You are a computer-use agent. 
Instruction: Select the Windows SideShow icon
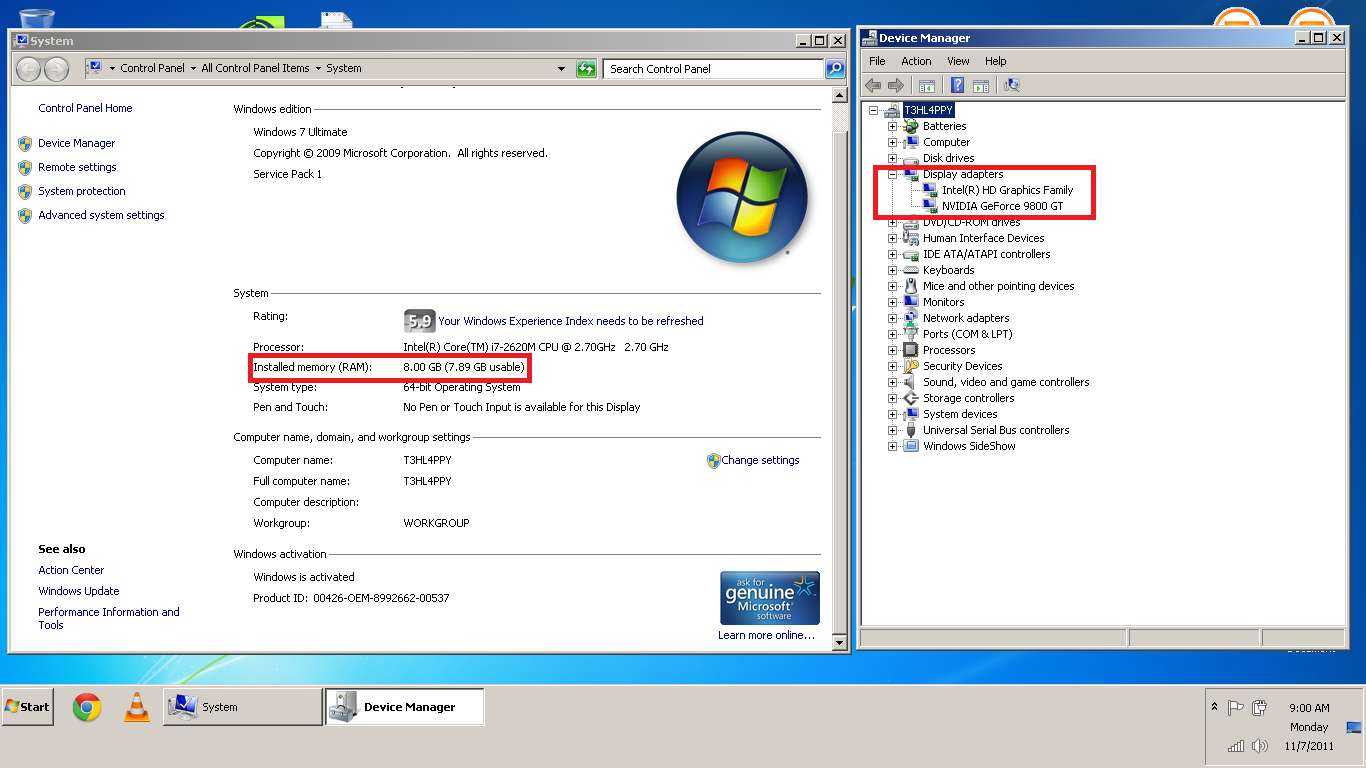911,446
